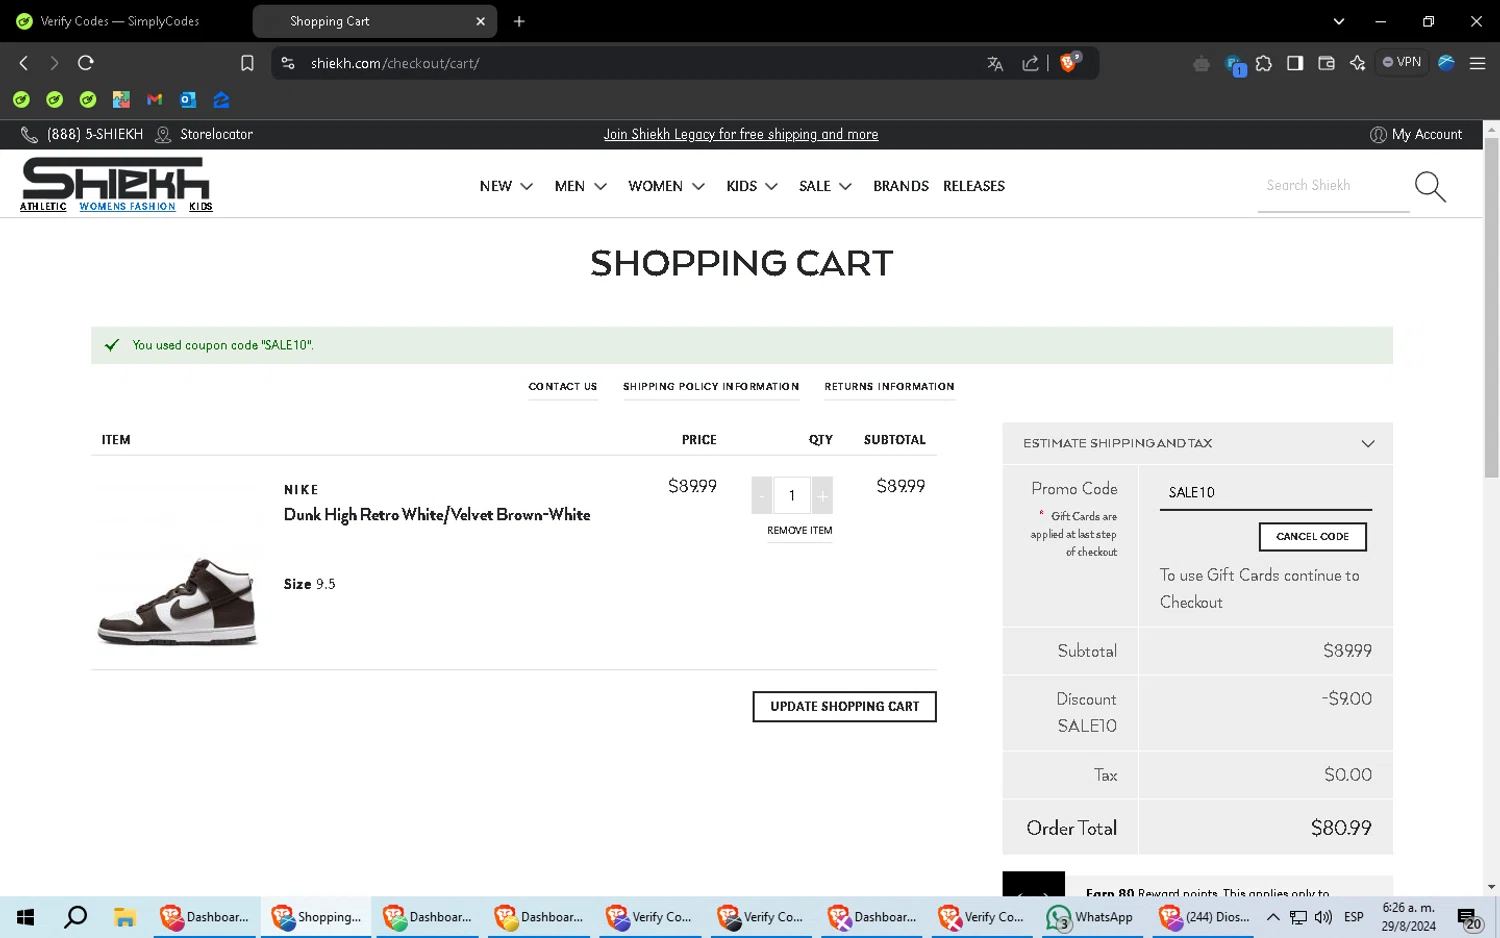This screenshot has width=1500, height=938.
Task: Open the site information icon in address bar
Action: tap(288, 63)
